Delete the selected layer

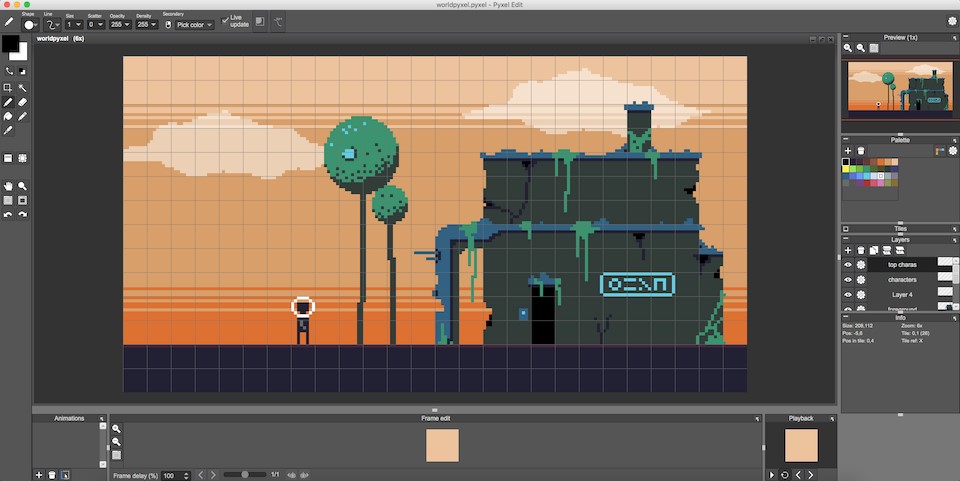861,250
